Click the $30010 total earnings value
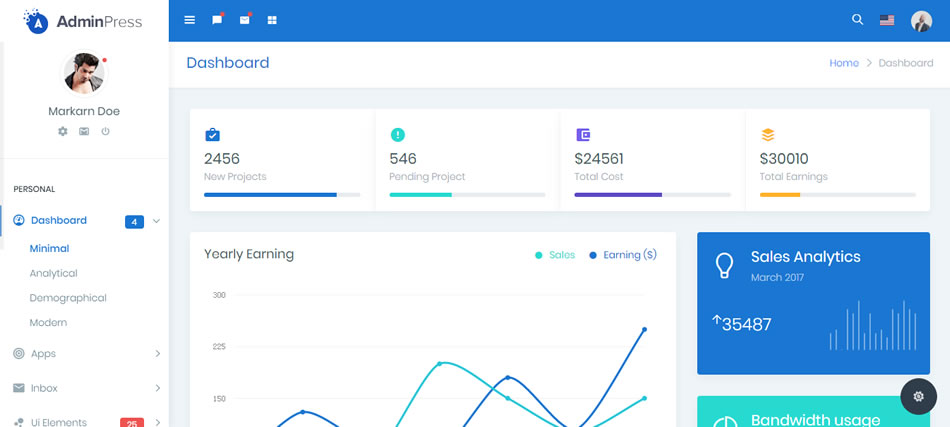 784,159
